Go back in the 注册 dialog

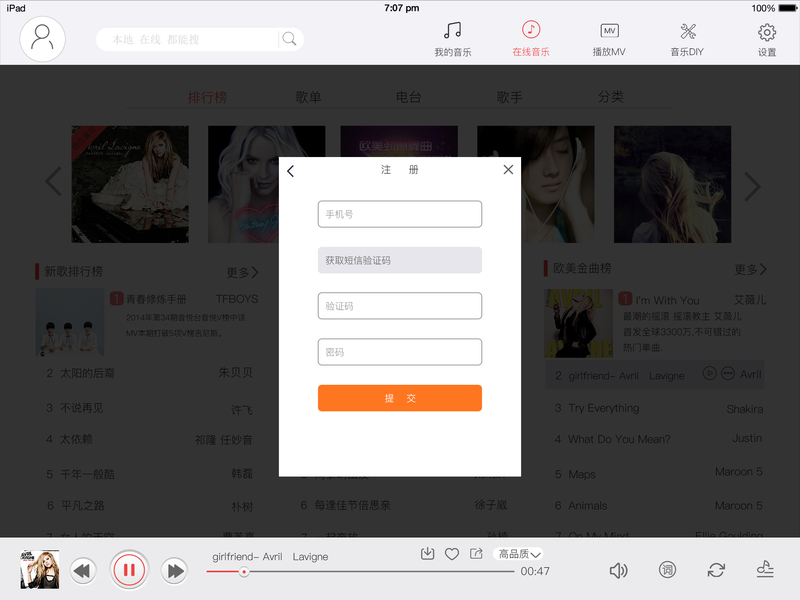point(291,171)
